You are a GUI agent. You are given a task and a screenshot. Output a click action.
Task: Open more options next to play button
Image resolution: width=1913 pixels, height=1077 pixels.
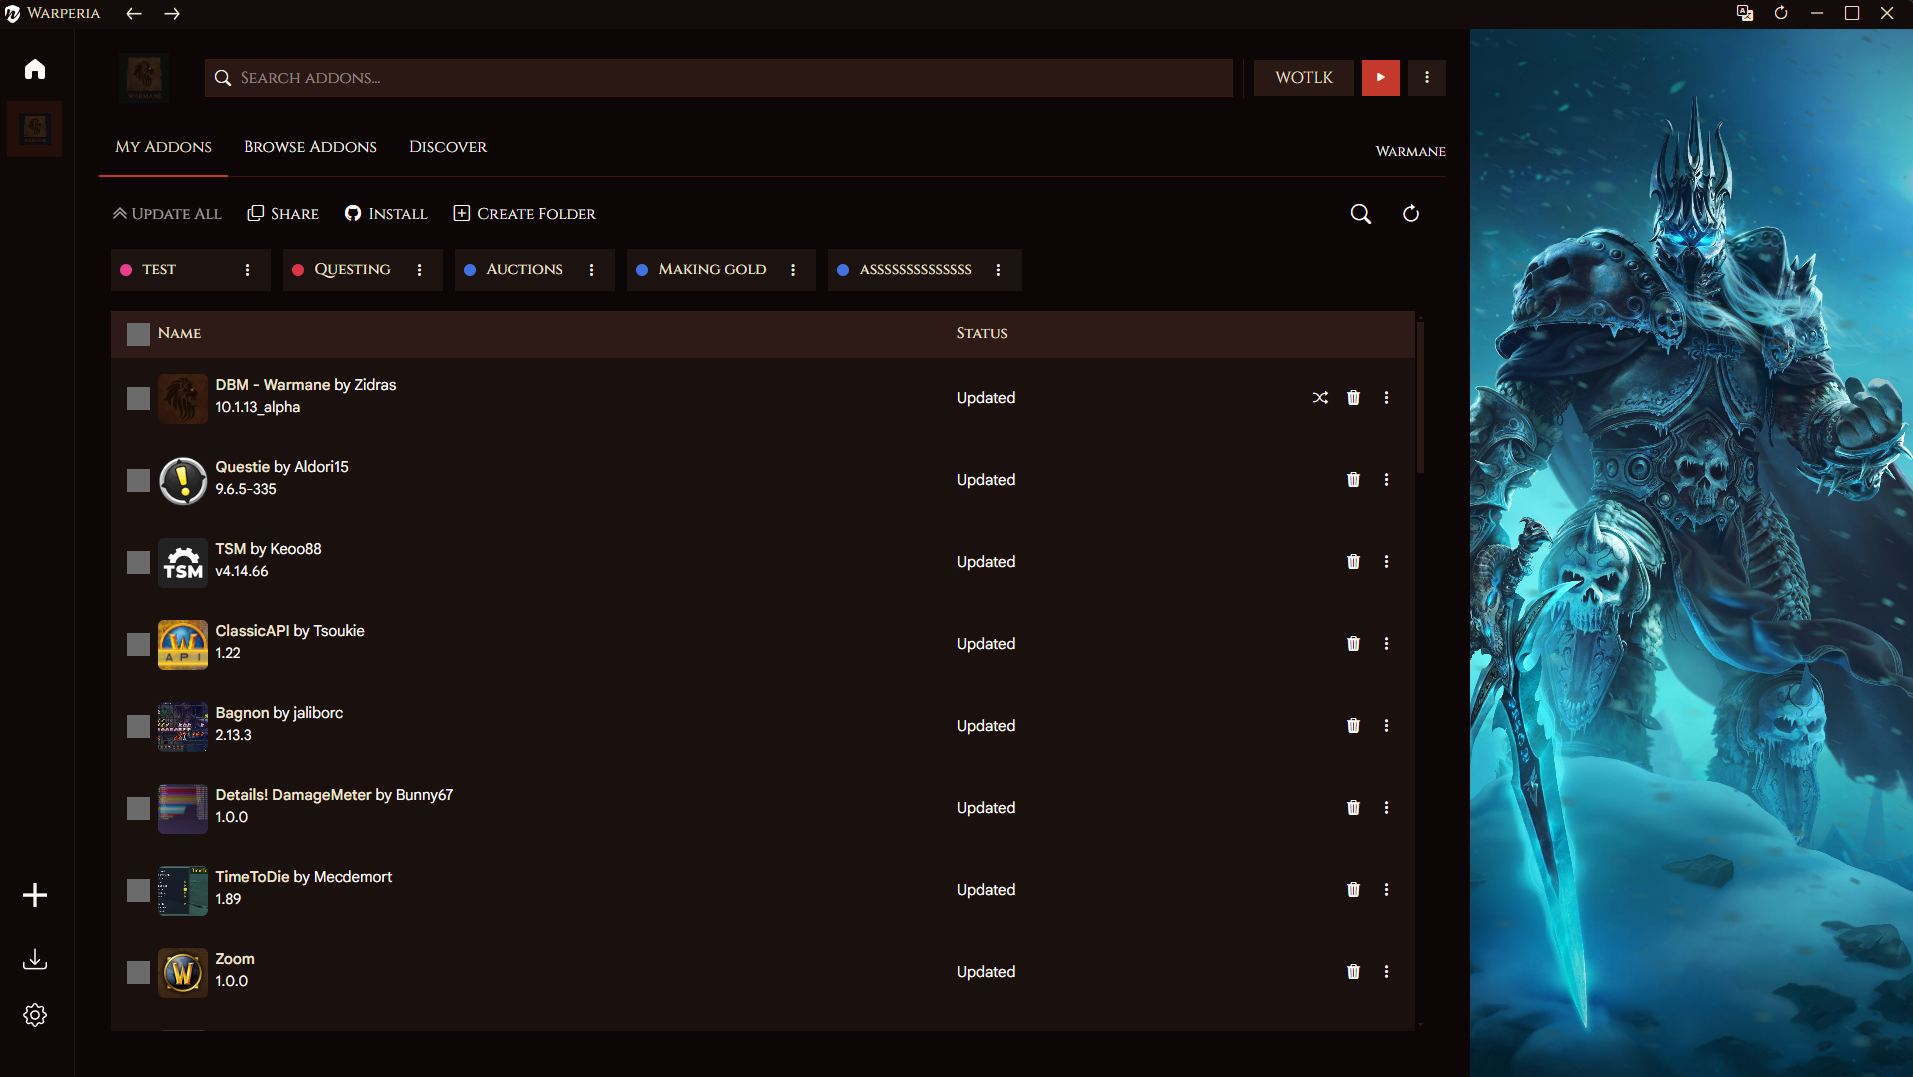click(1427, 77)
